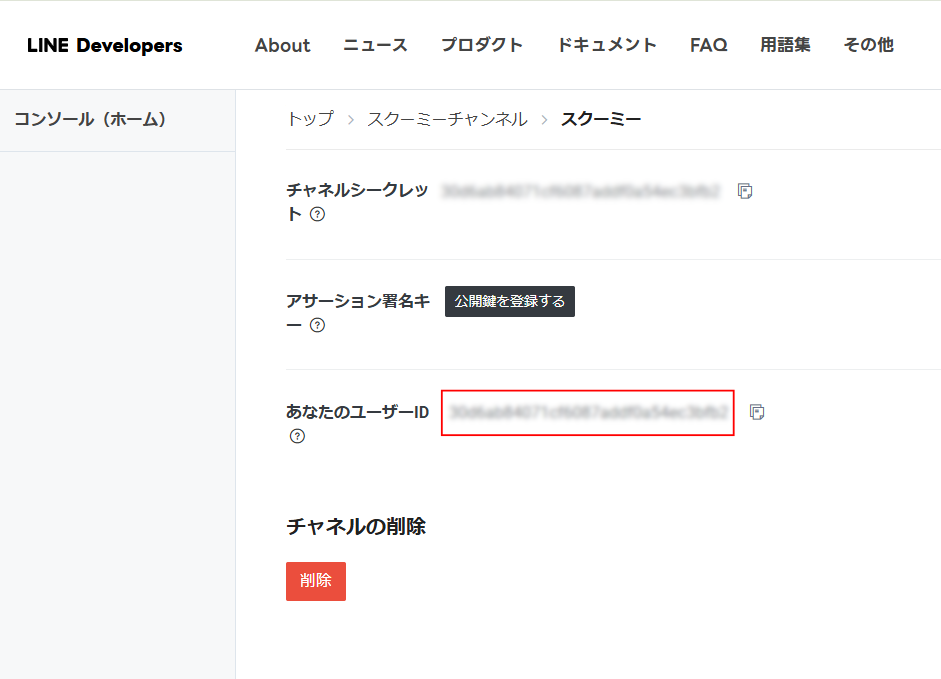Open the About menu item
Image resolution: width=941 pixels, height=679 pixels.
point(283,45)
